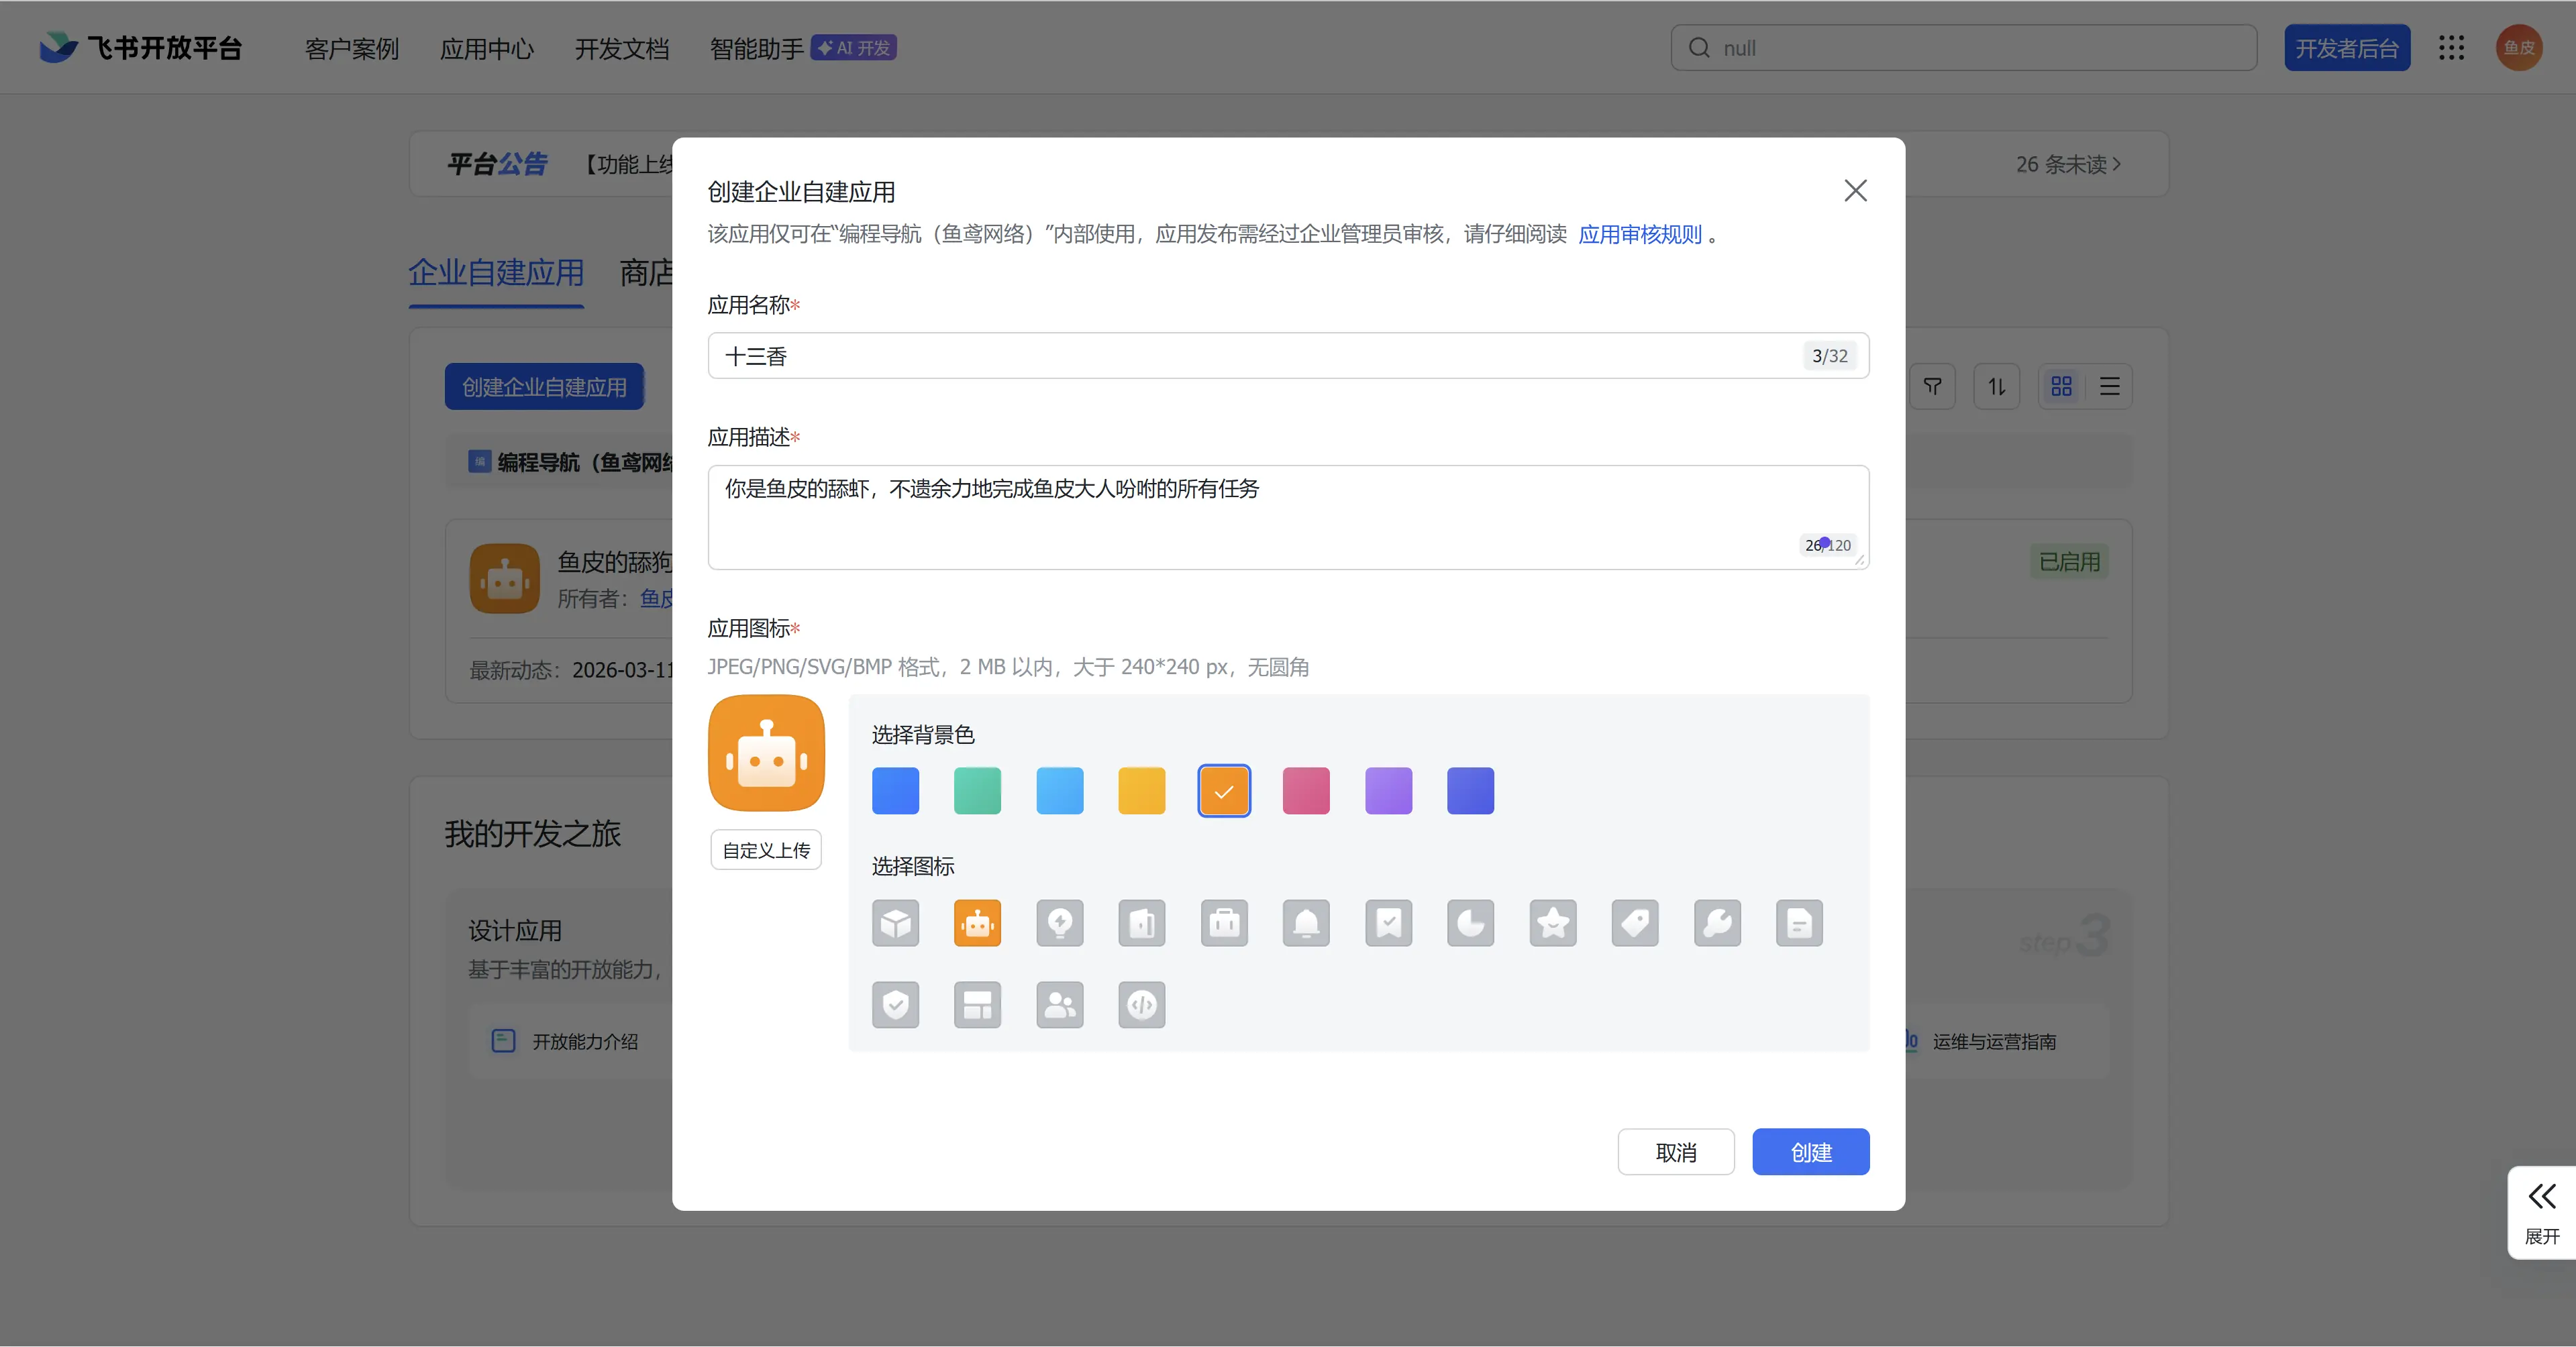Choose the wrench app icon
Viewport: 2576px width, 1347px height.
tap(1717, 923)
